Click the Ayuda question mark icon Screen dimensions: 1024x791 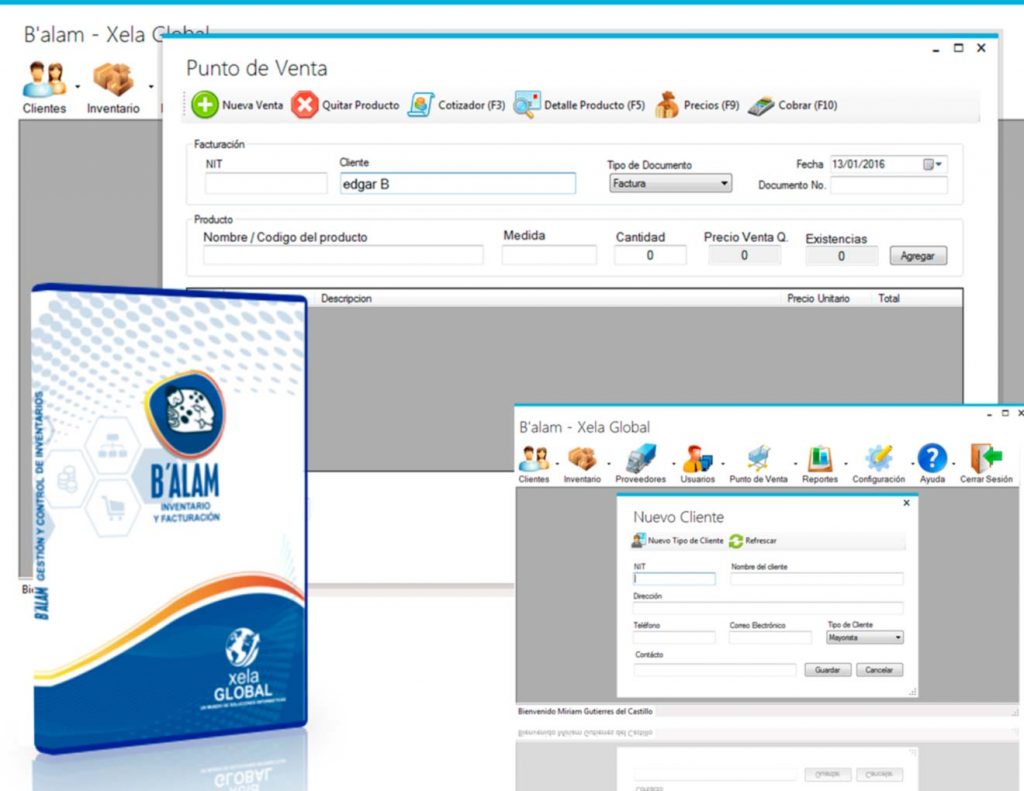point(932,458)
